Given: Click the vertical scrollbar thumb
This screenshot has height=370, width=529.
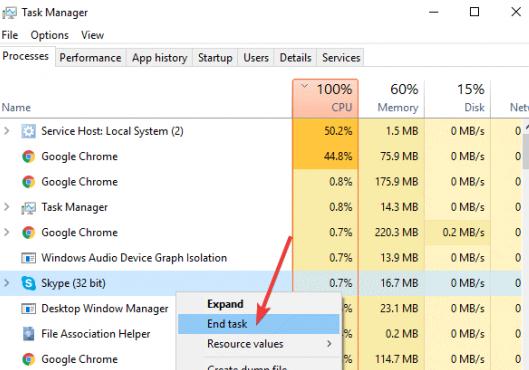Looking at the screenshot, I should coord(526,152).
